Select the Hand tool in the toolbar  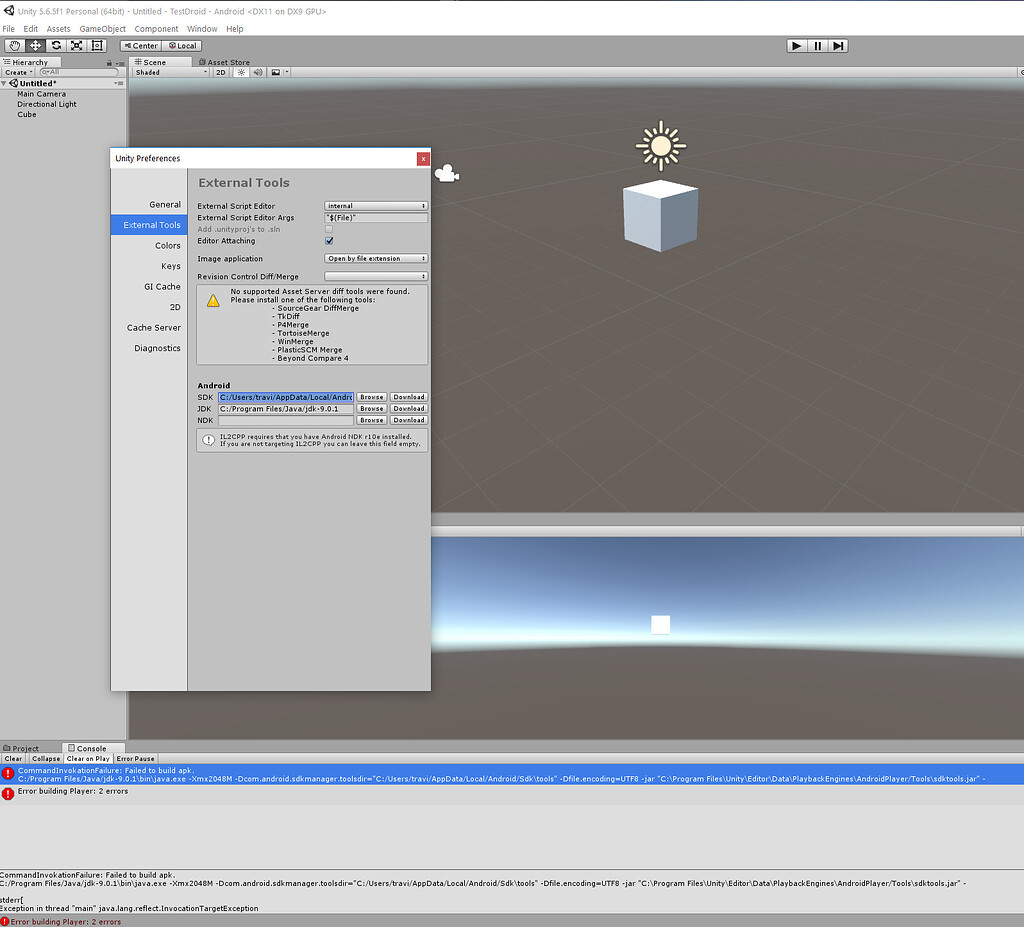[x=15, y=45]
